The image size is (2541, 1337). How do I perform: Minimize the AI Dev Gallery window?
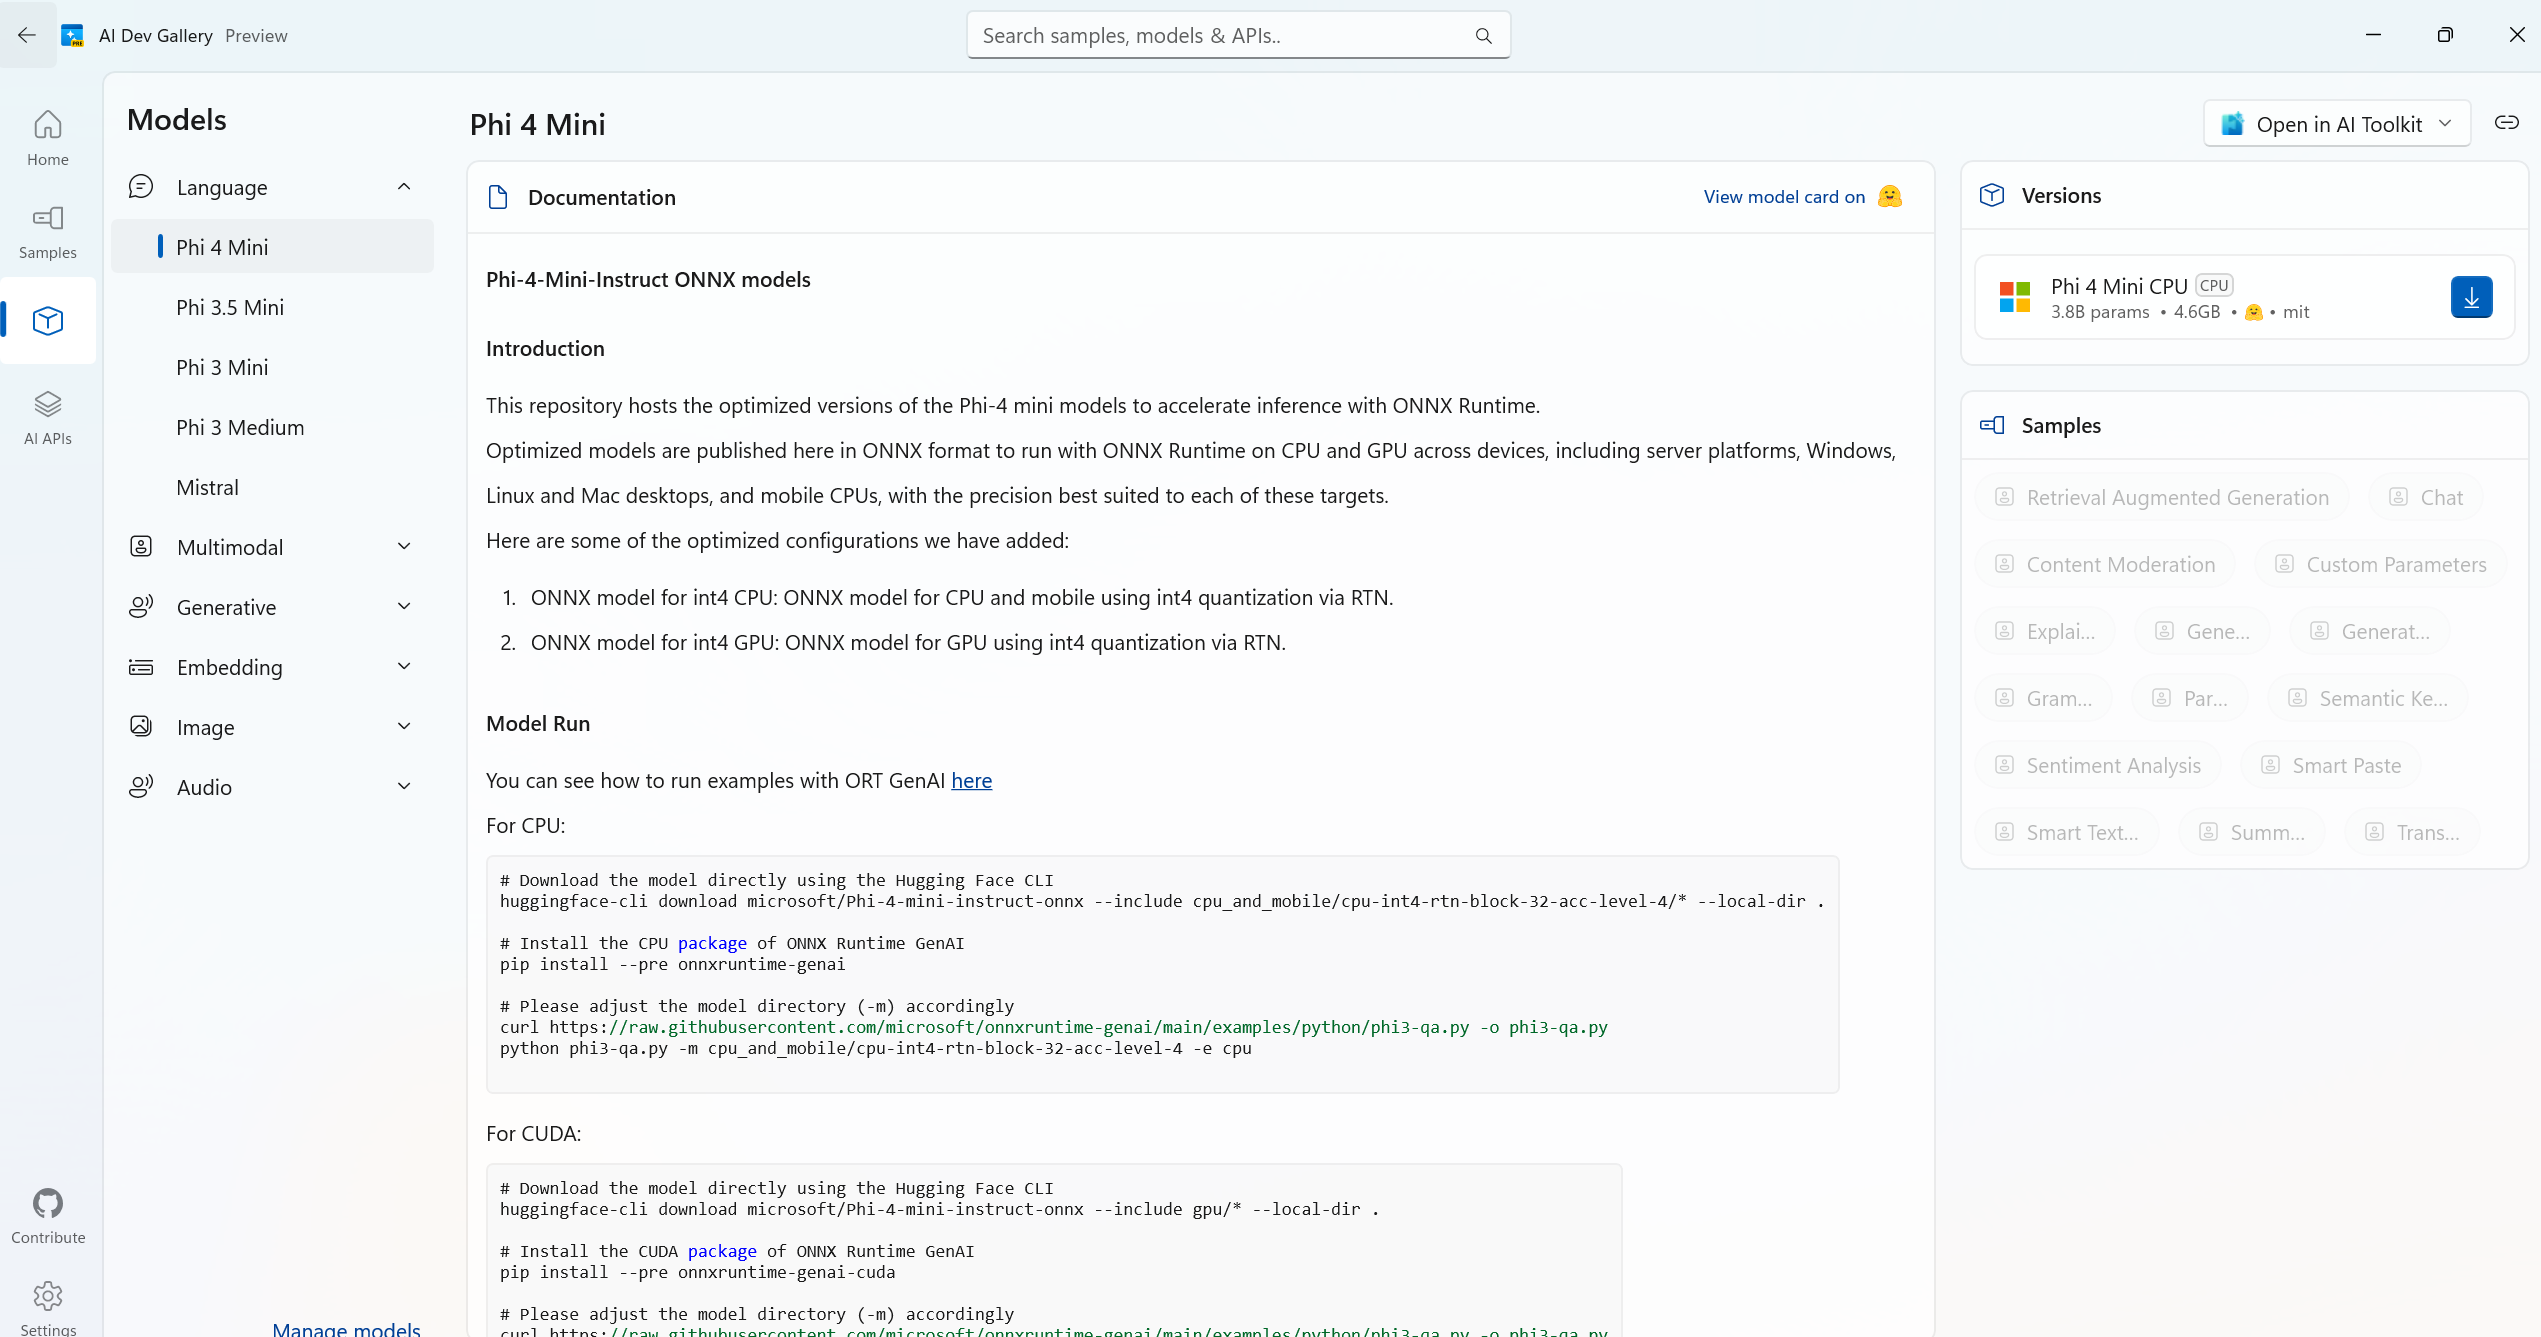pyautogui.click(x=2372, y=35)
